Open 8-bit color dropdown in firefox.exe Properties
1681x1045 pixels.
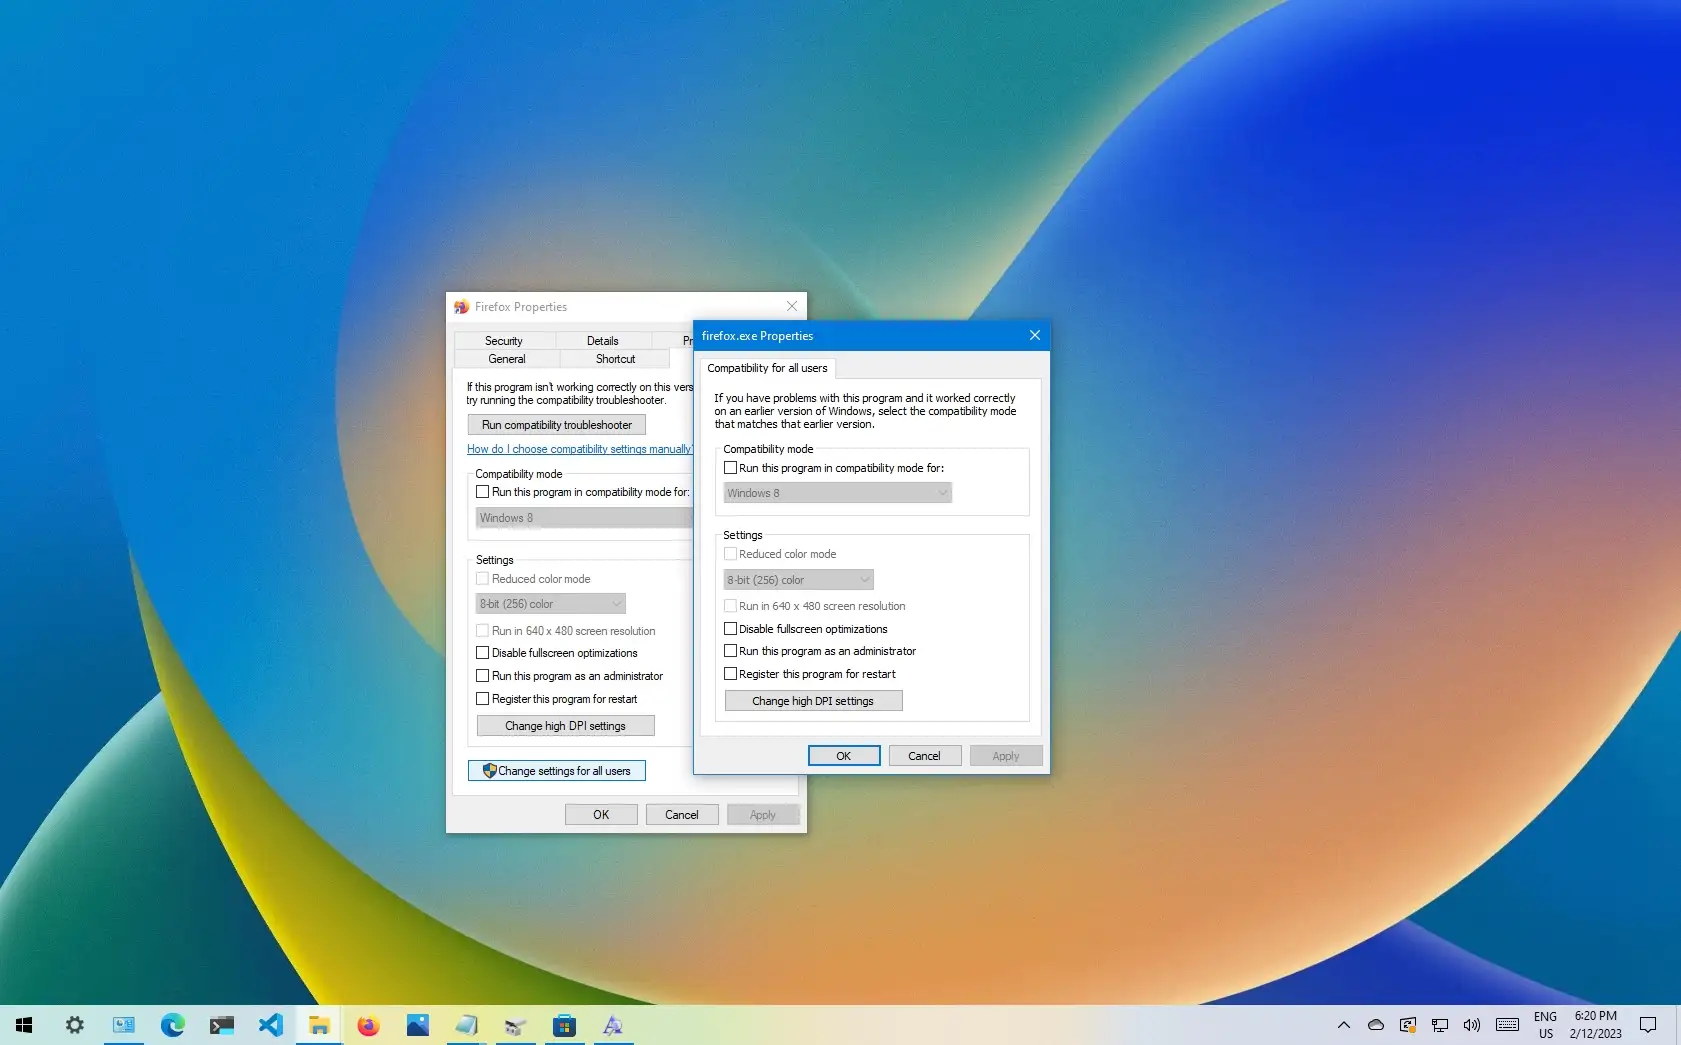[x=799, y=580]
